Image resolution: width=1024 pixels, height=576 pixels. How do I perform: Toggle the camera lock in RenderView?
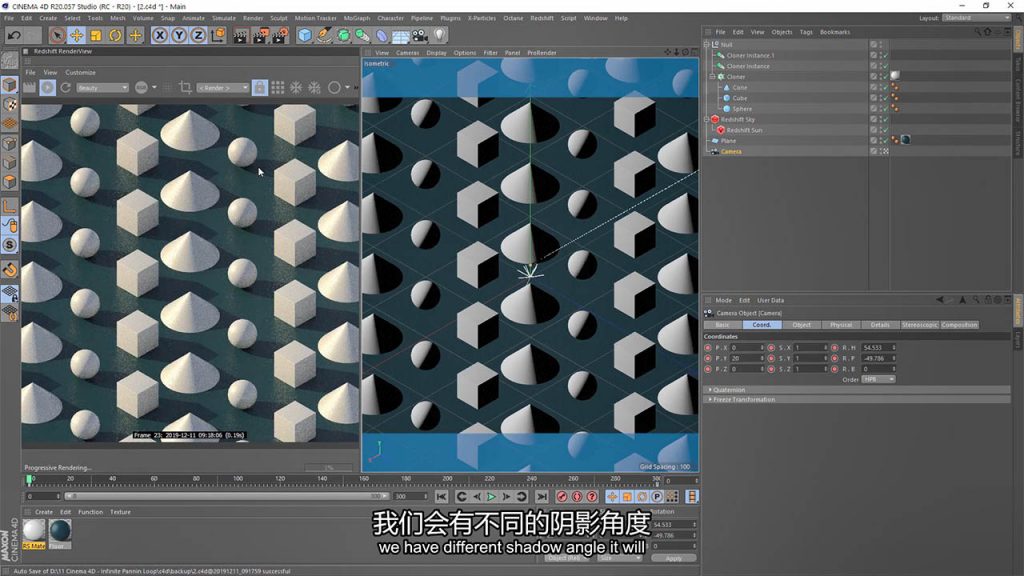[259, 88]
